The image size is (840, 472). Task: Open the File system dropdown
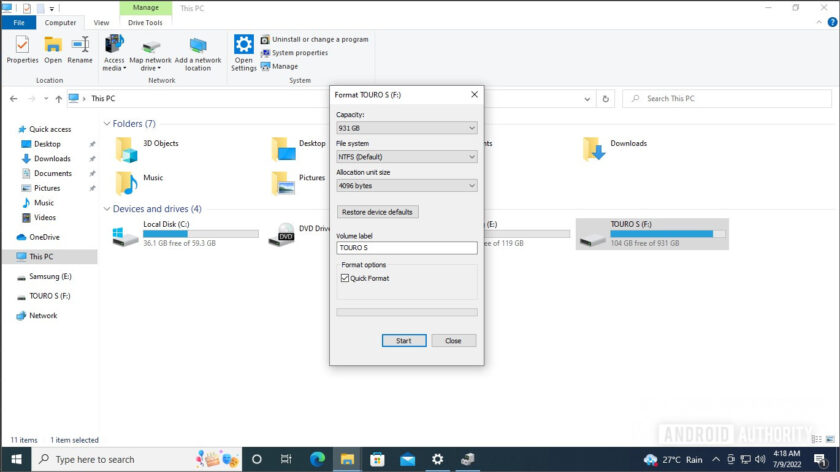[x=406, y=157]
